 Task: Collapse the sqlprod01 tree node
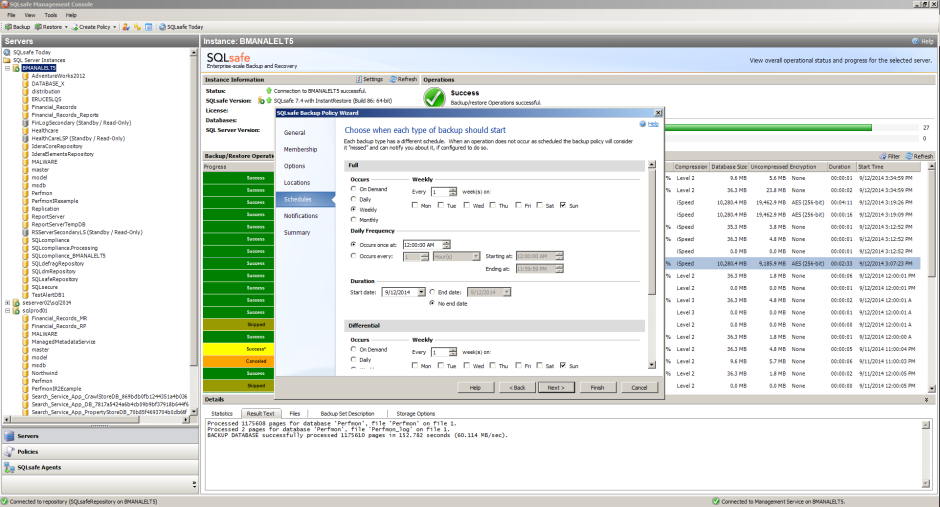pyautogui.click(x=8, y=310)
